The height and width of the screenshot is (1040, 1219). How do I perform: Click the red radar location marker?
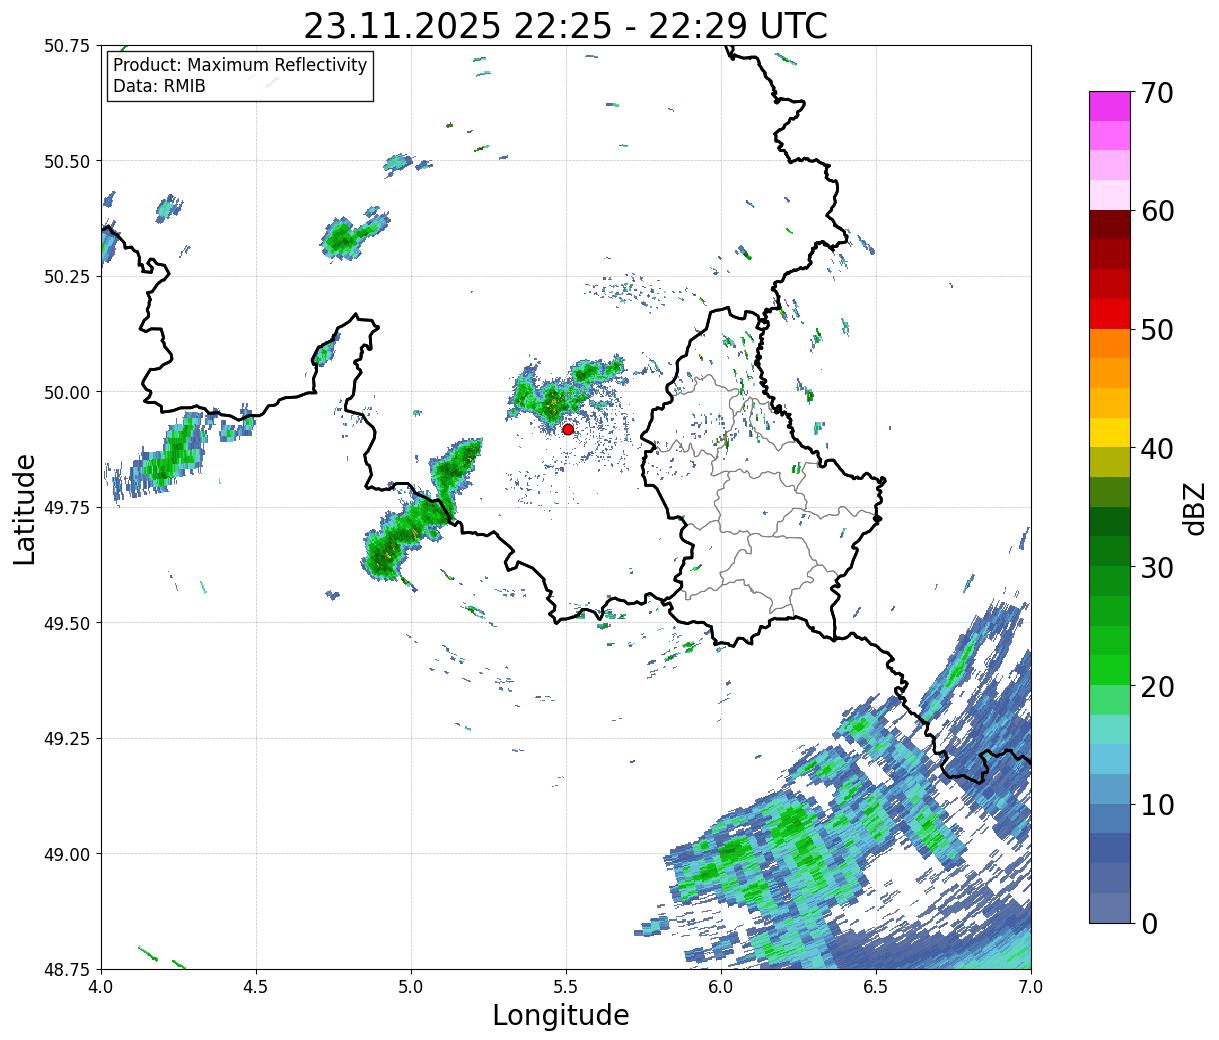pyautogui.click(x=568, y=429)
